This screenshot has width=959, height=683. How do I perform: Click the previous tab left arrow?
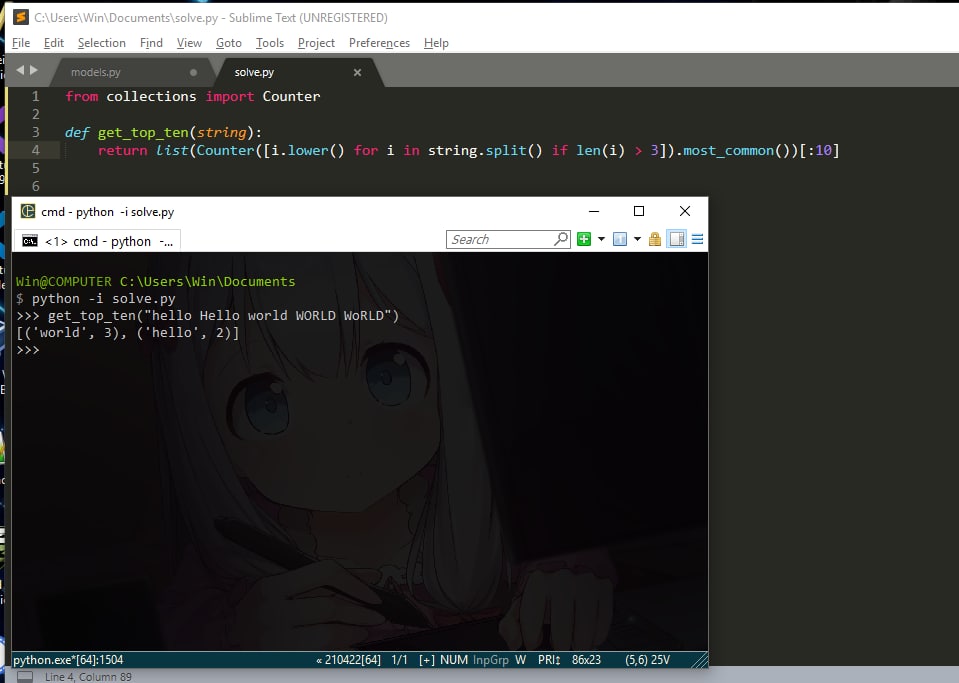pos(20,70)
